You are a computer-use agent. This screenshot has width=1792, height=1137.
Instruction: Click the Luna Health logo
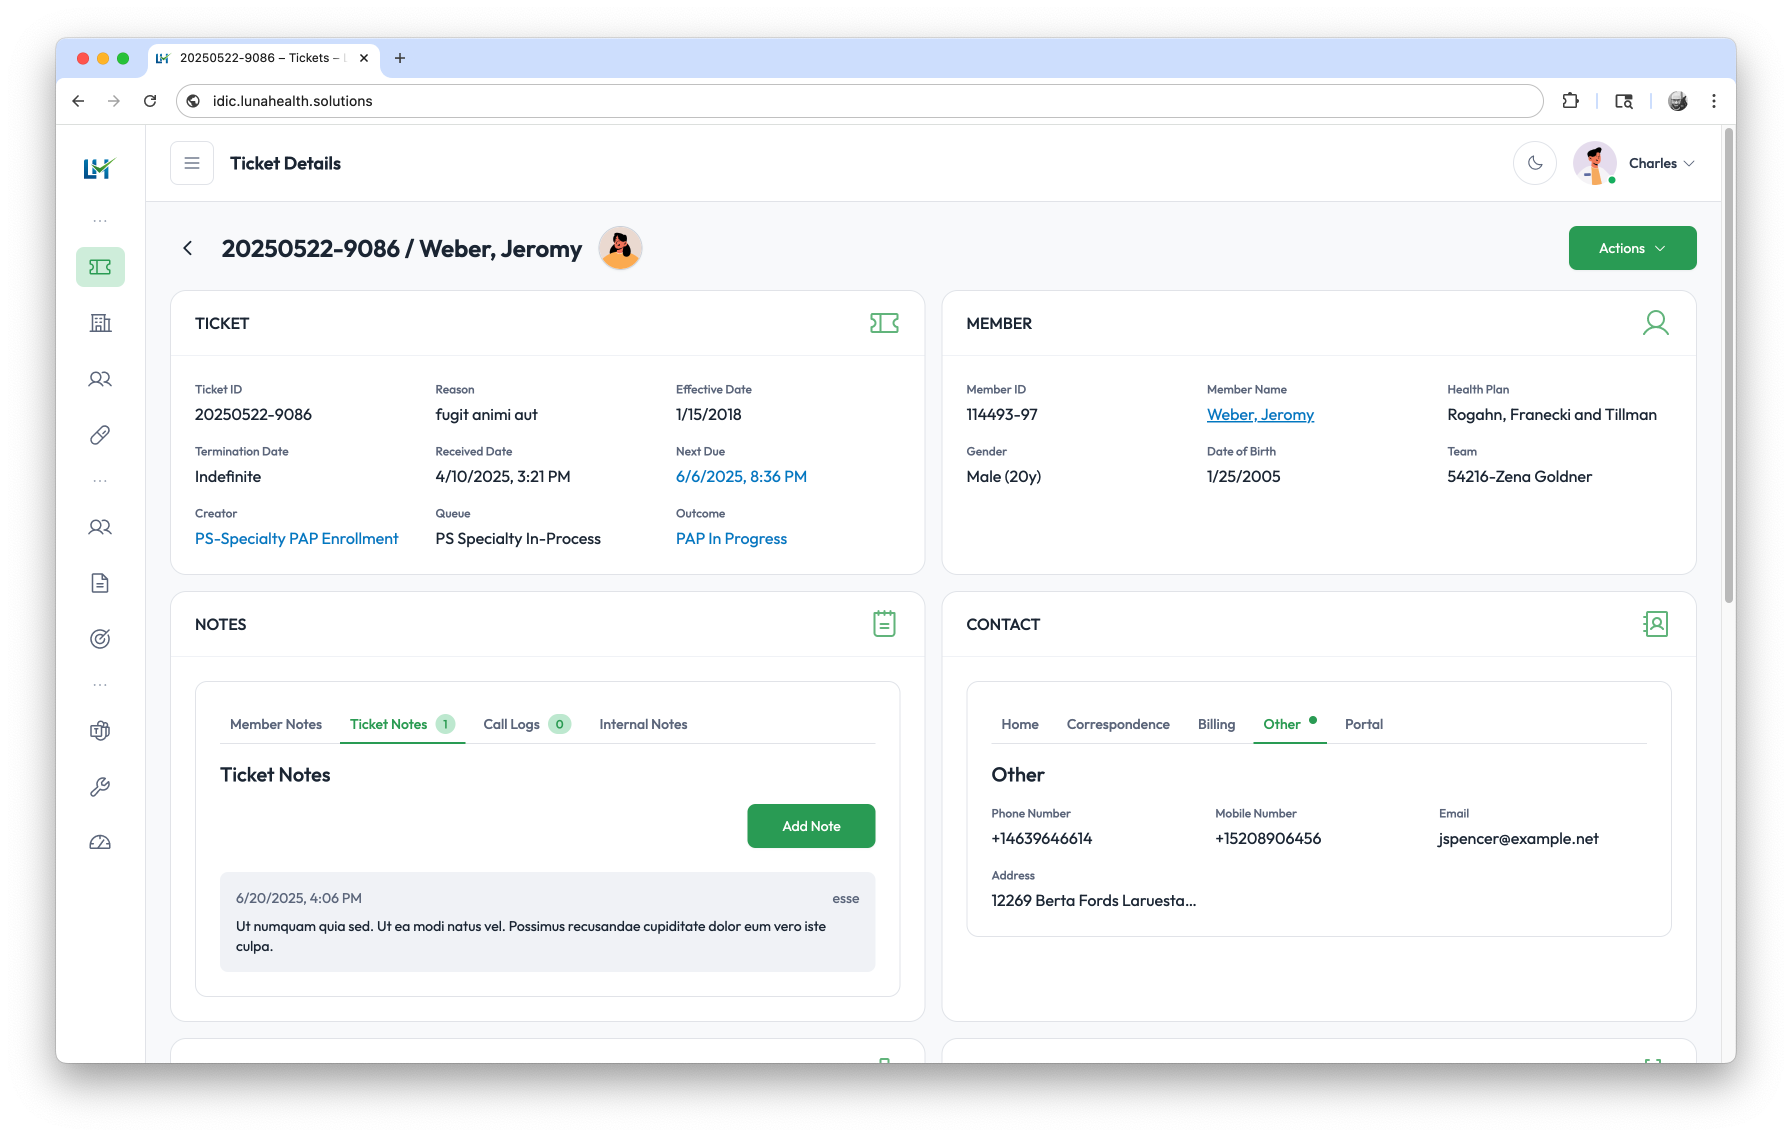99,168
